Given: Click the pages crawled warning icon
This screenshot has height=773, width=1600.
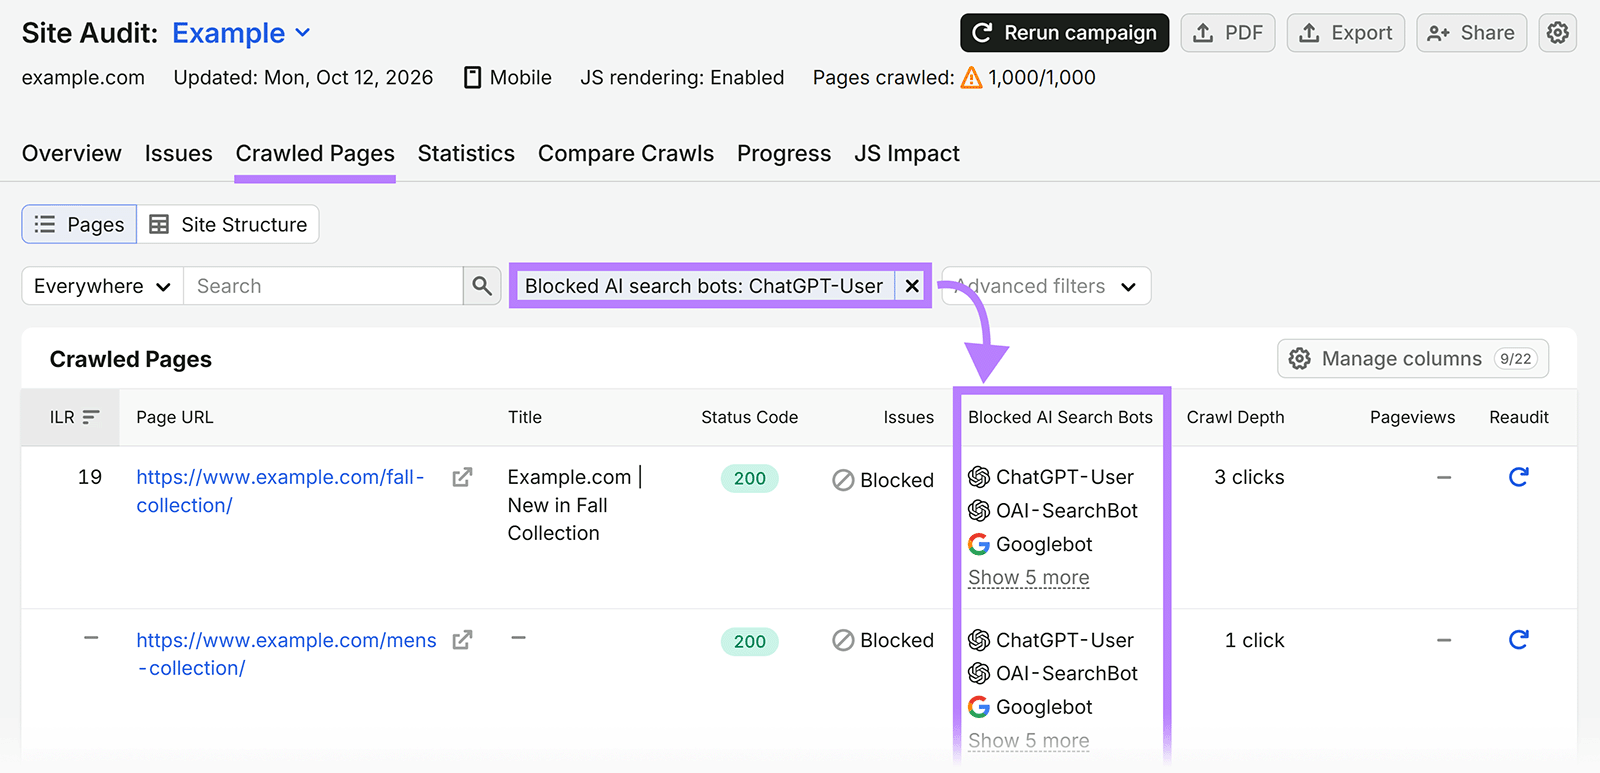Looking at the screenshot, I should [971, 78].
